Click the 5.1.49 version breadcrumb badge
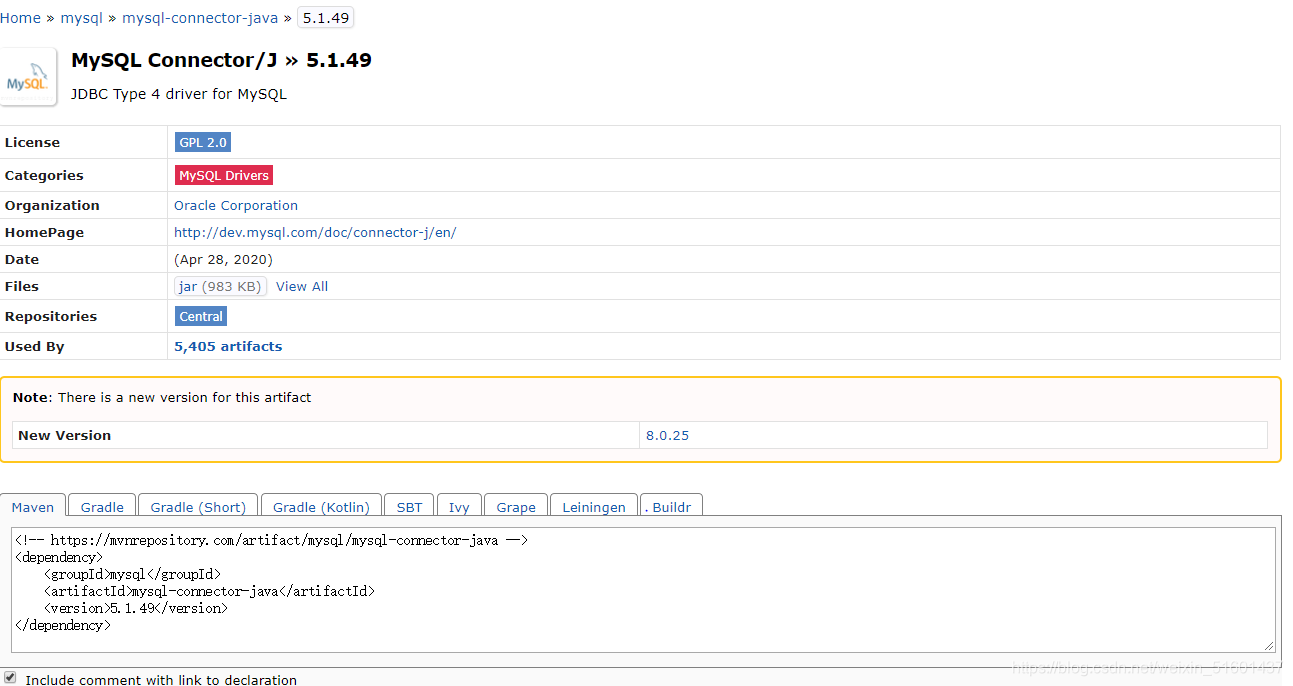The height and width of the screenshot is (686, 1293). coord(325,18)
